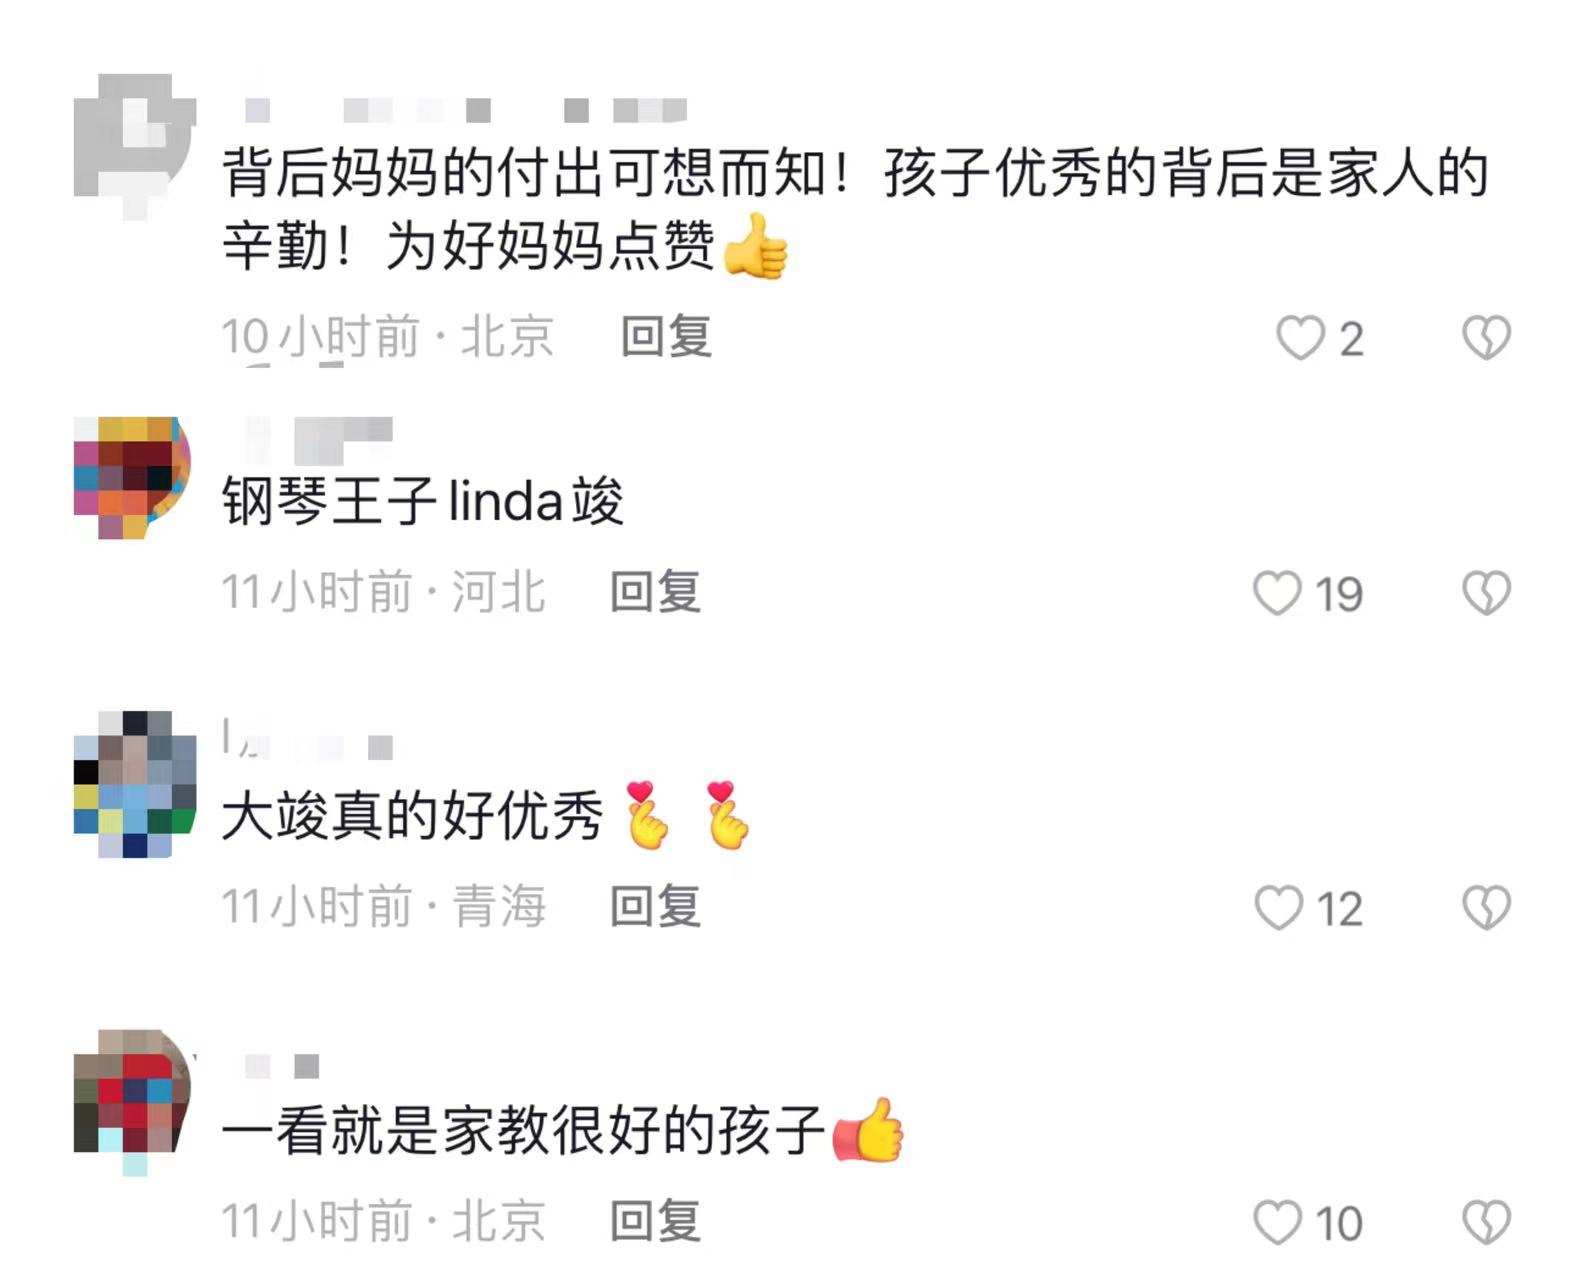
Task: Like the 大竣真的好优秀 comment
Action: point(1278,908)
